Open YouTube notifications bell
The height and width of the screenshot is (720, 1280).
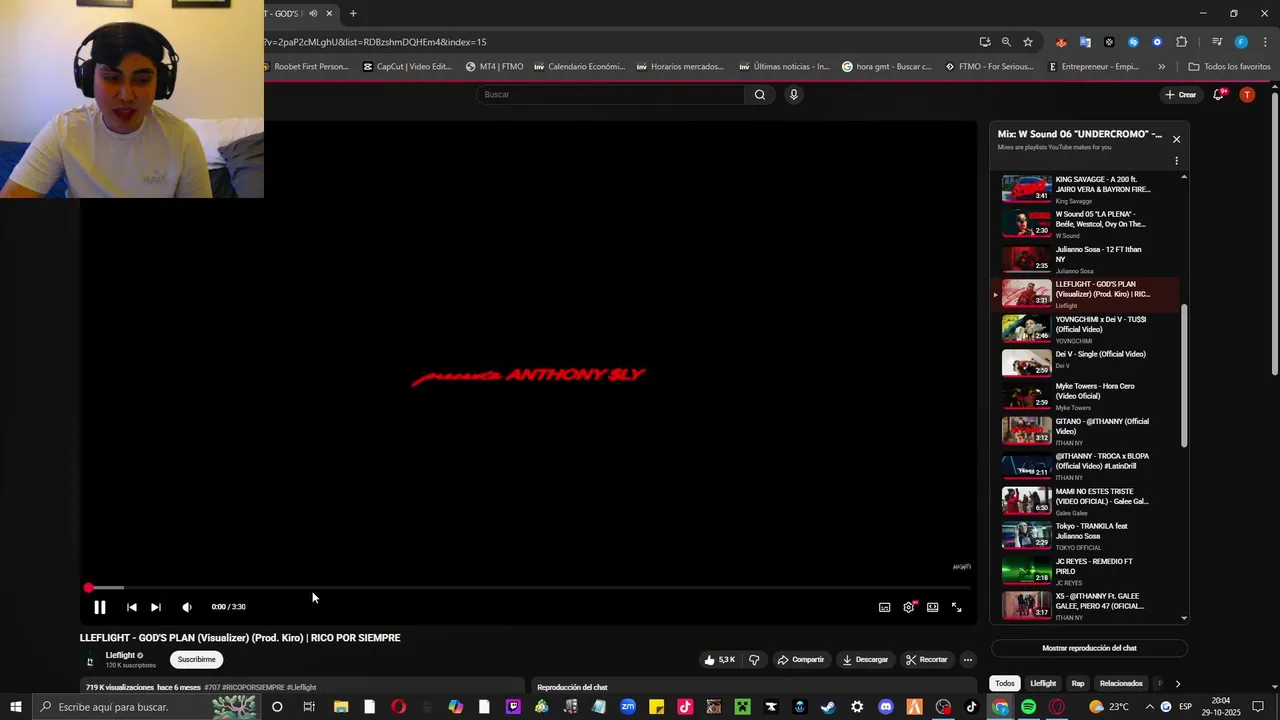(1219, 95)
